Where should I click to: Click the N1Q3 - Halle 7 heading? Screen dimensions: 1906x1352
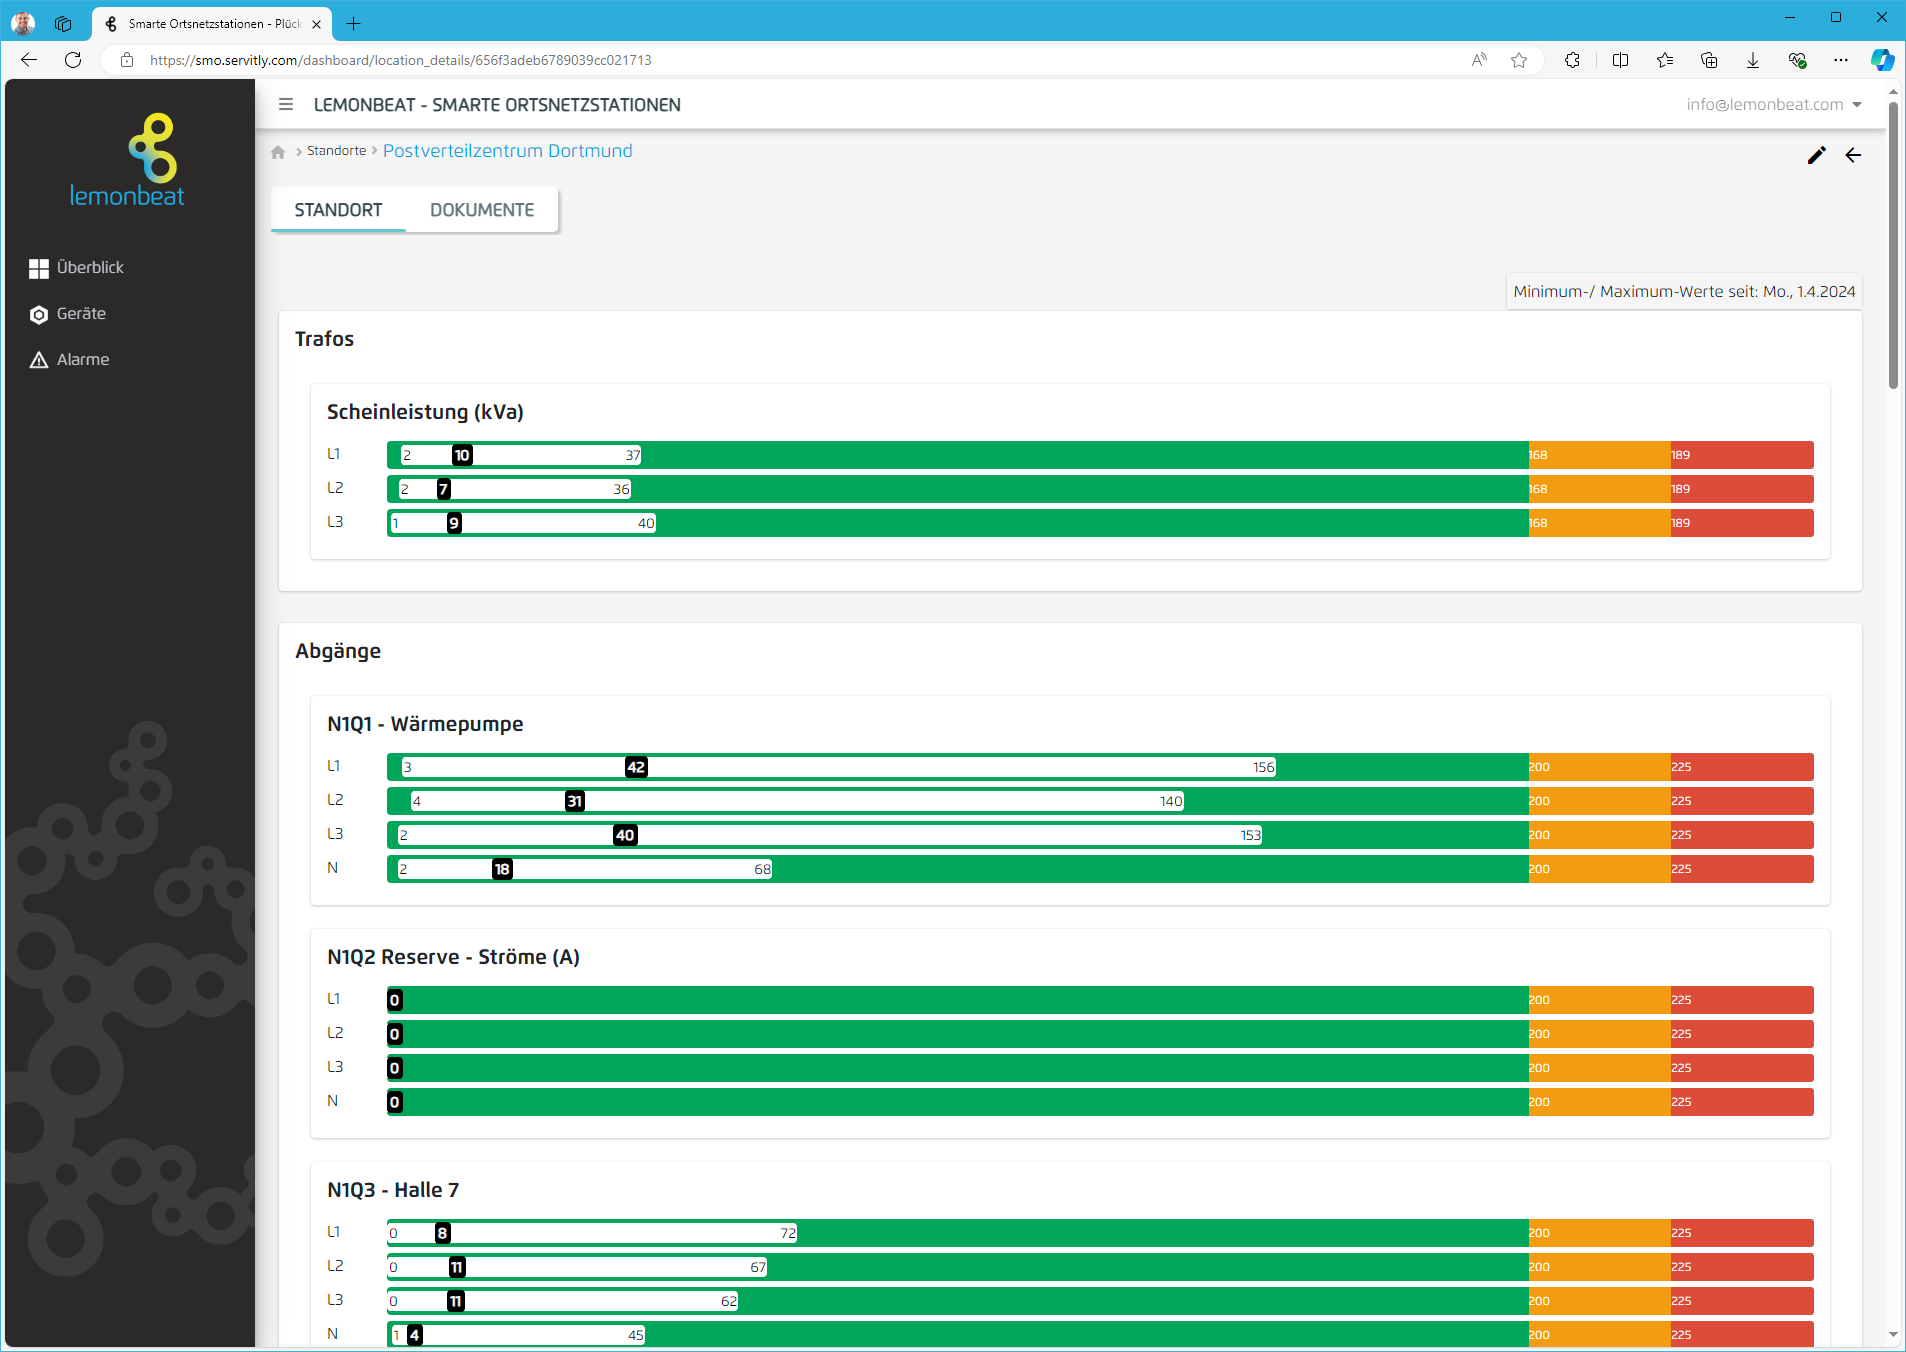393,1190
